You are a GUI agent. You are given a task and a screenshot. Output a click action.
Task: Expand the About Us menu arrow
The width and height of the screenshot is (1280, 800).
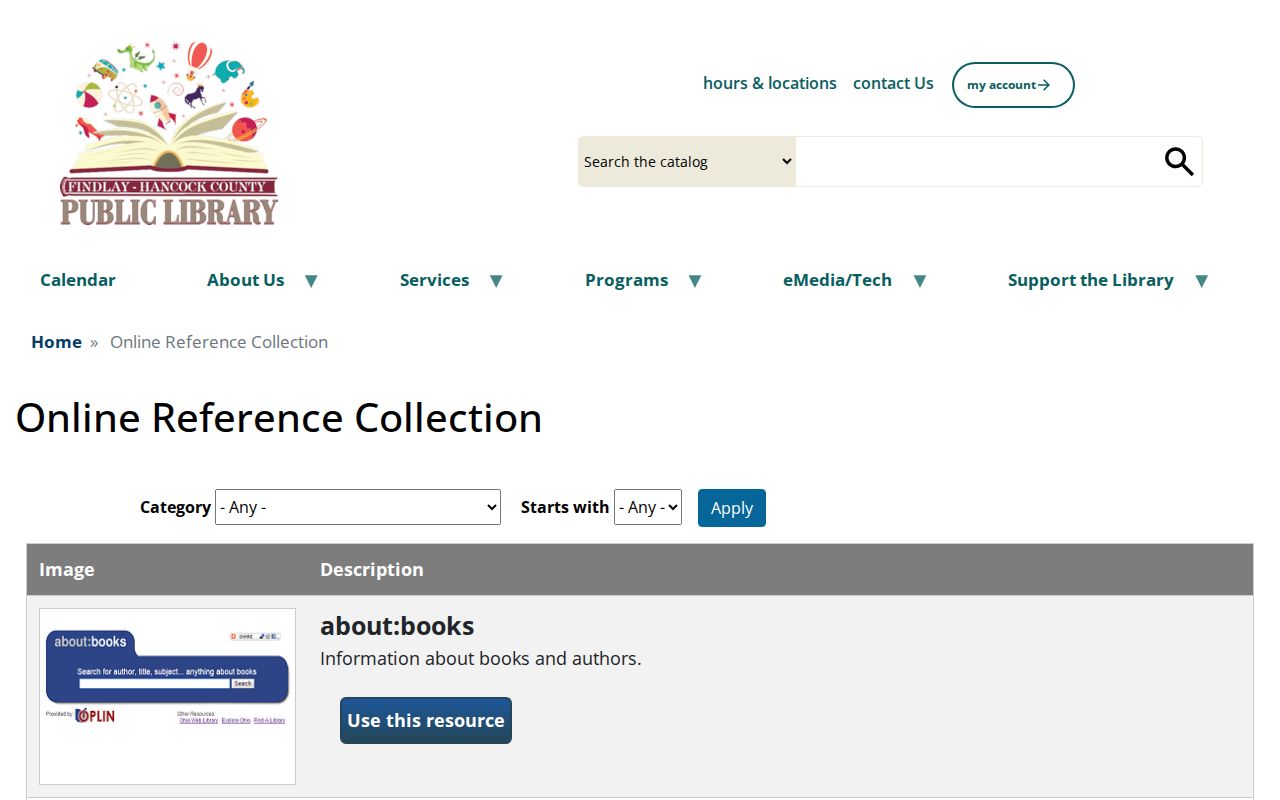pos(311,281)
